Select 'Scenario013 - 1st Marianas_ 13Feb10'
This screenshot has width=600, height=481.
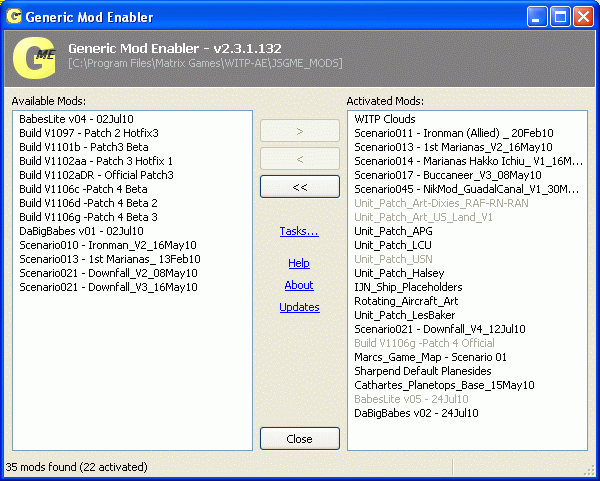pyautogui.click(x=110, y=259)
